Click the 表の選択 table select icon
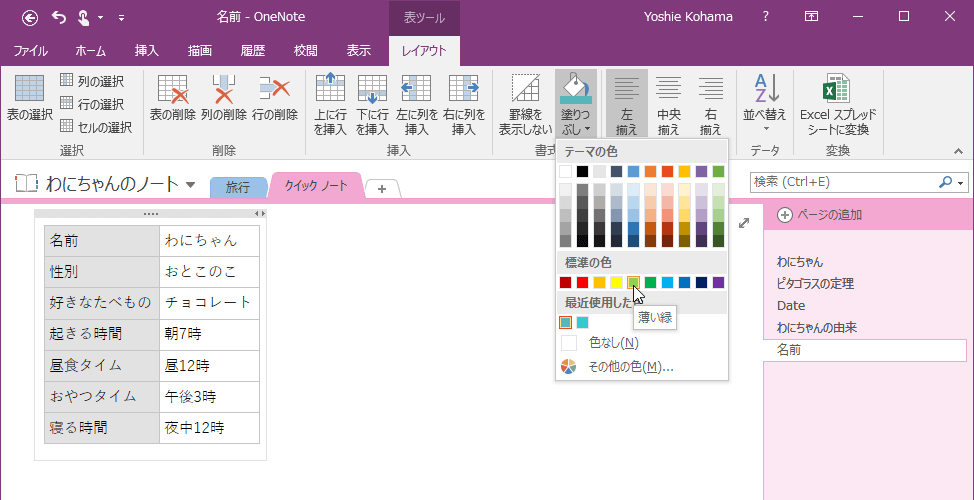 tap(29, 98)
